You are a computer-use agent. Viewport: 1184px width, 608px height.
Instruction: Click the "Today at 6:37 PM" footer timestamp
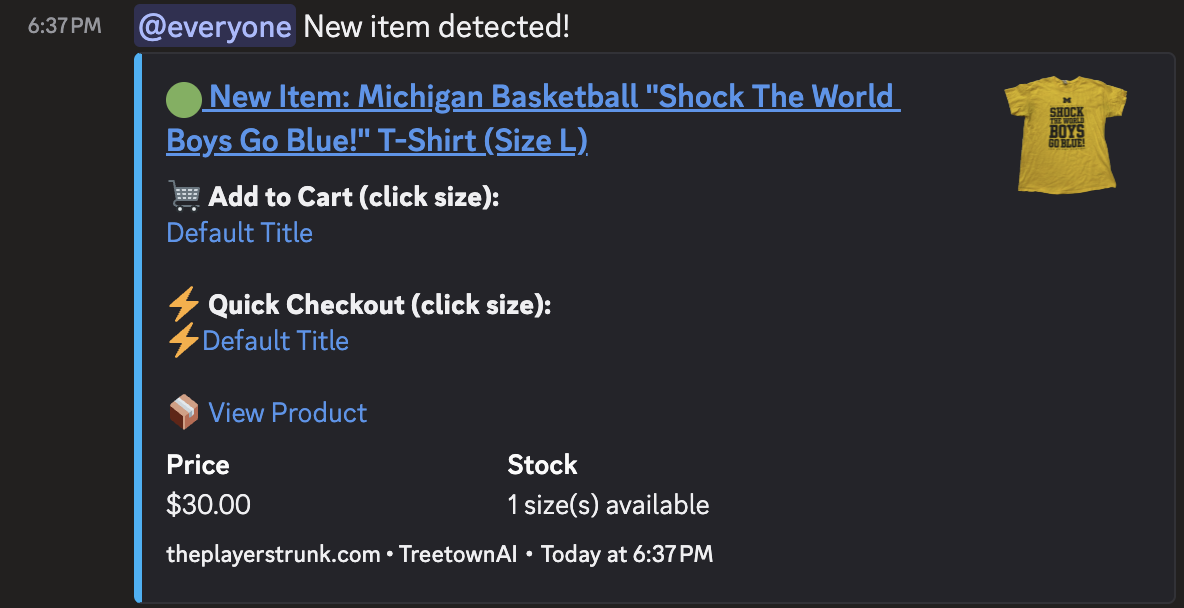point(627,554)
